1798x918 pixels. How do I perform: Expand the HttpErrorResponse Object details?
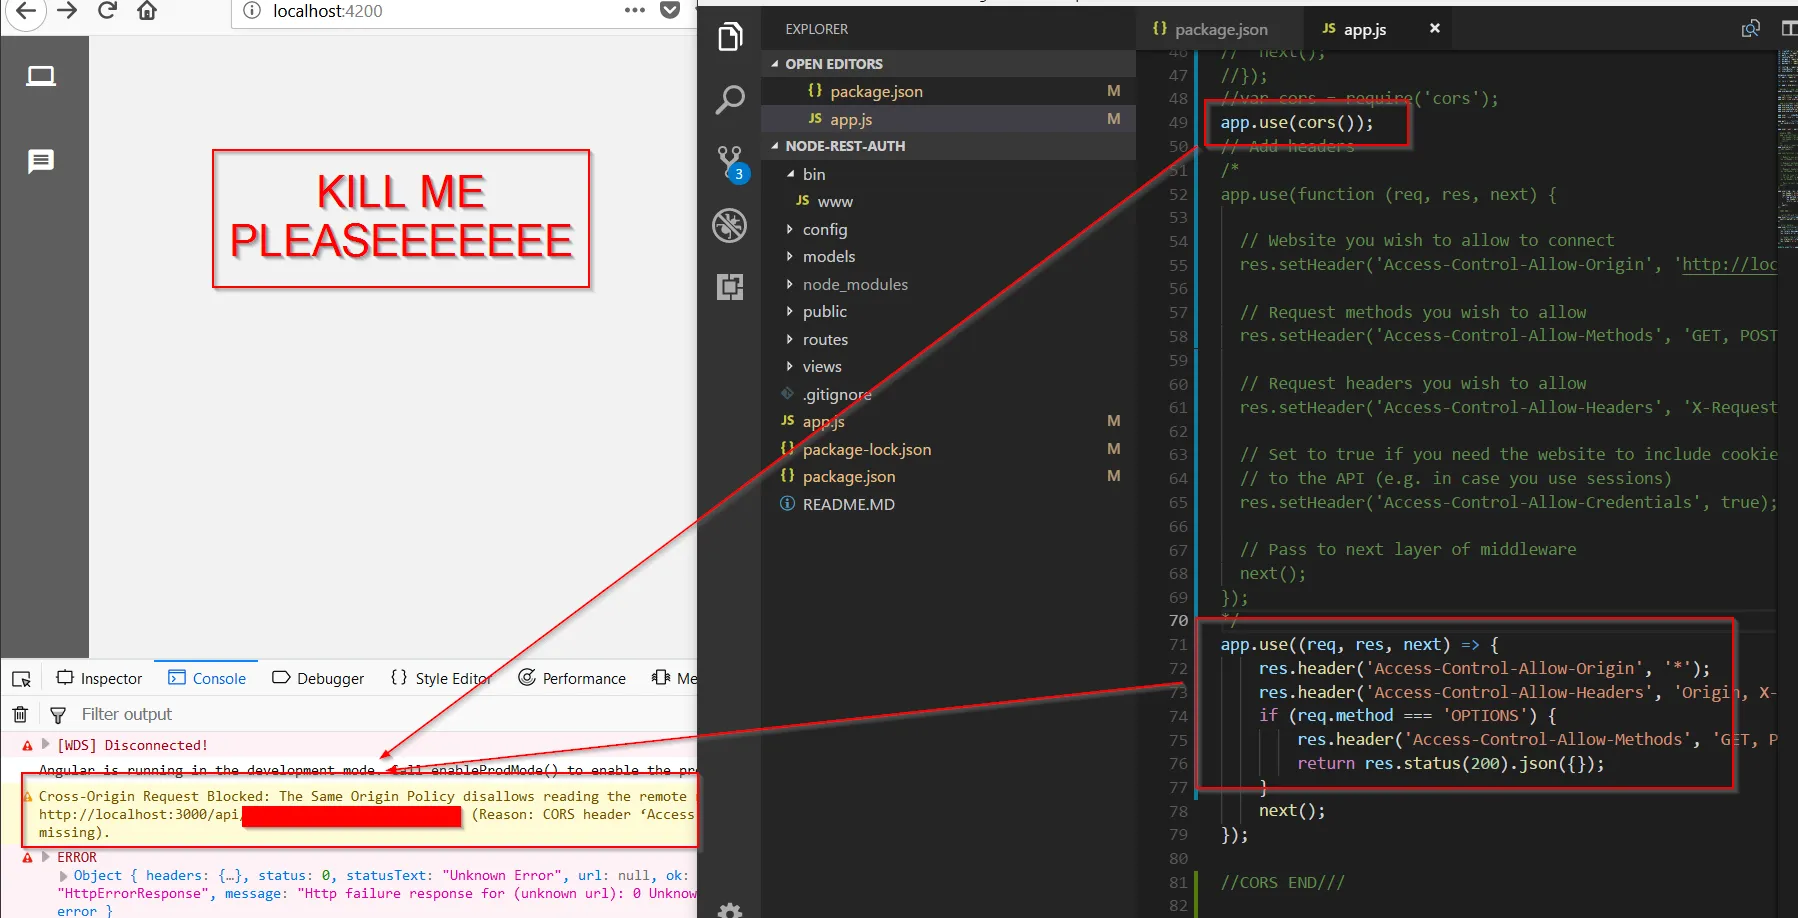64,876
